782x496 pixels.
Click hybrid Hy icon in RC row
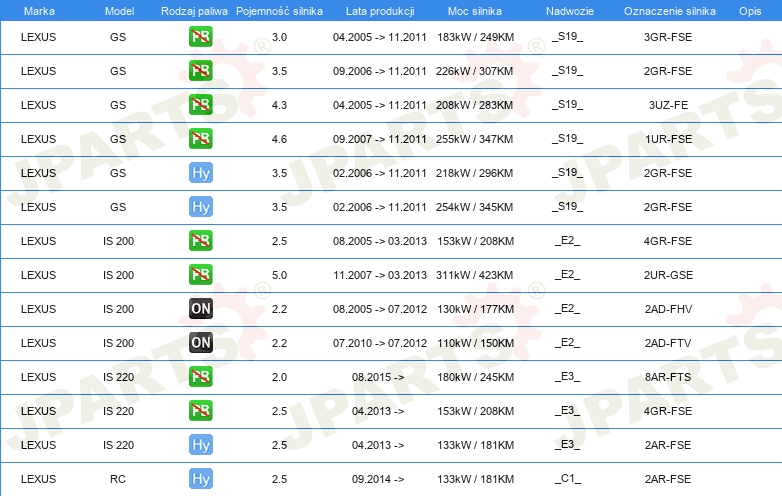tap(200, 479)
